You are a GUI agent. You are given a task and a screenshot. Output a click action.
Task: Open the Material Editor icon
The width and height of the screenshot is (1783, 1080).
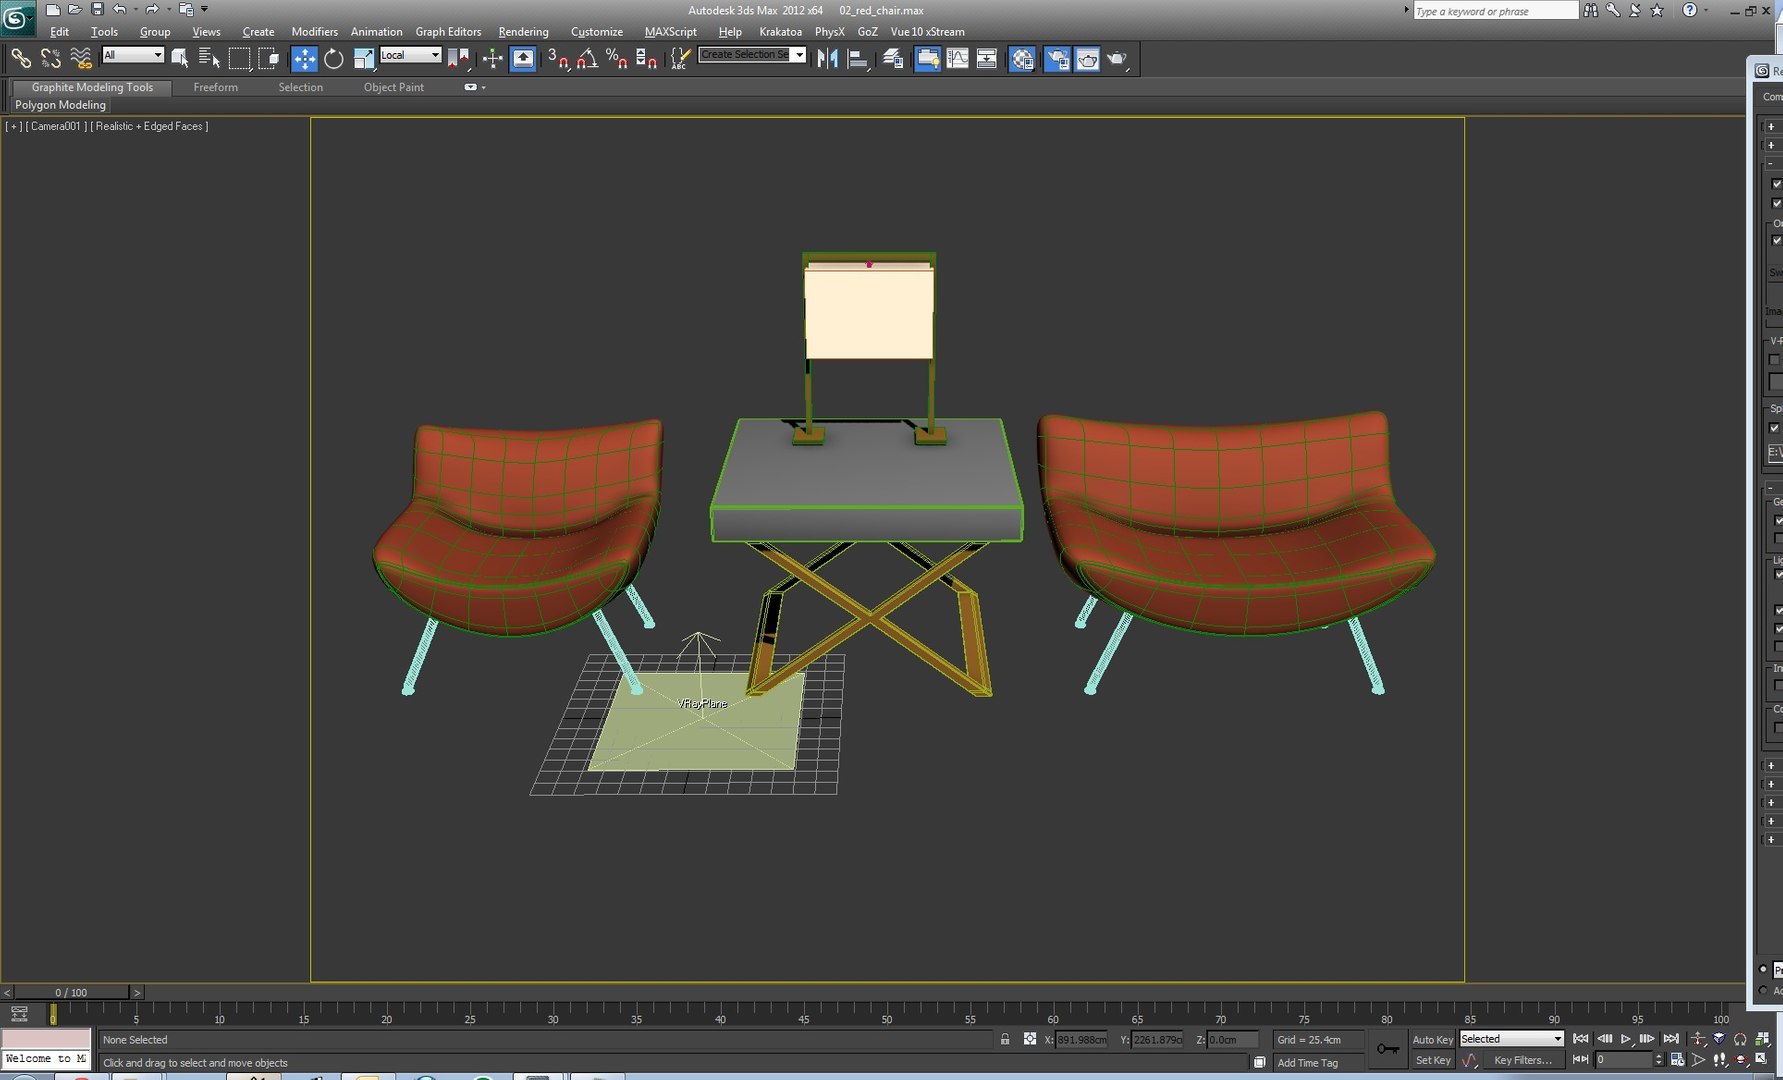(1022, 59)
